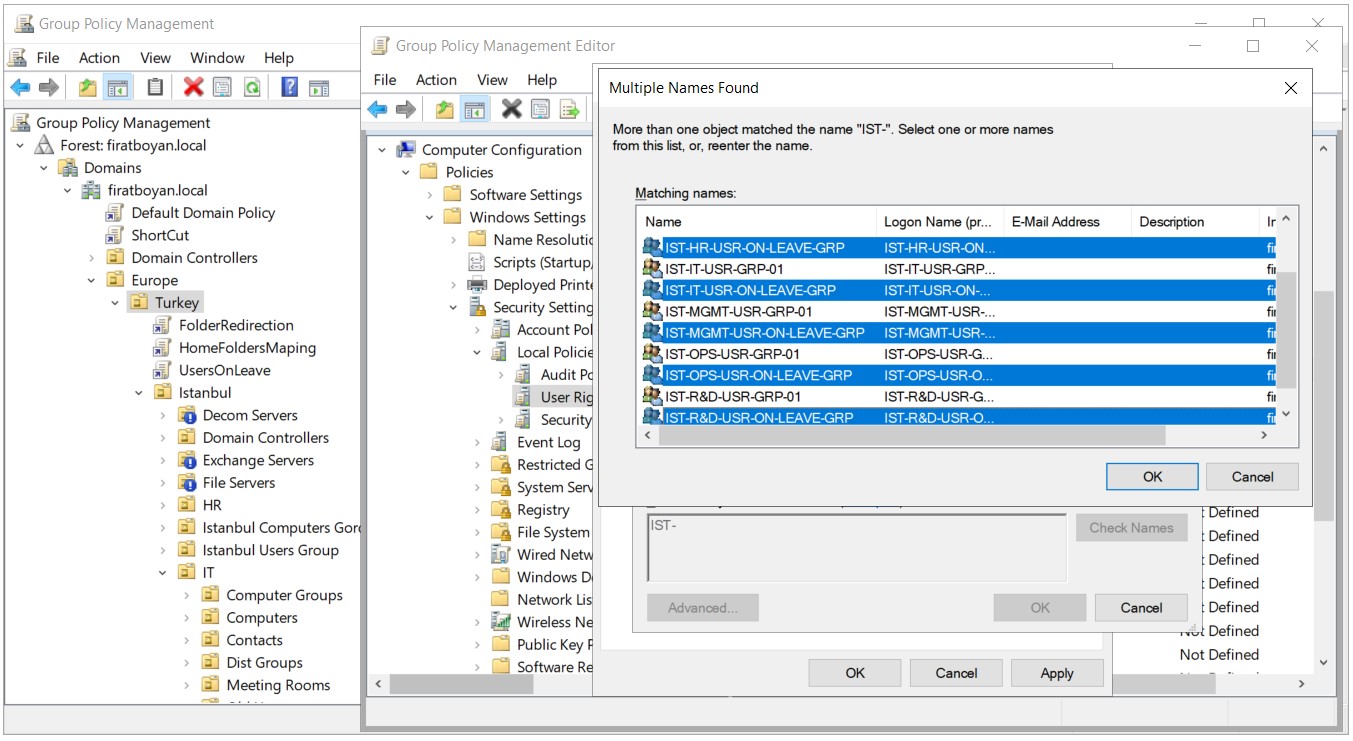
Task: Open View menu in Policy Editor
Action: click(492, 80)
